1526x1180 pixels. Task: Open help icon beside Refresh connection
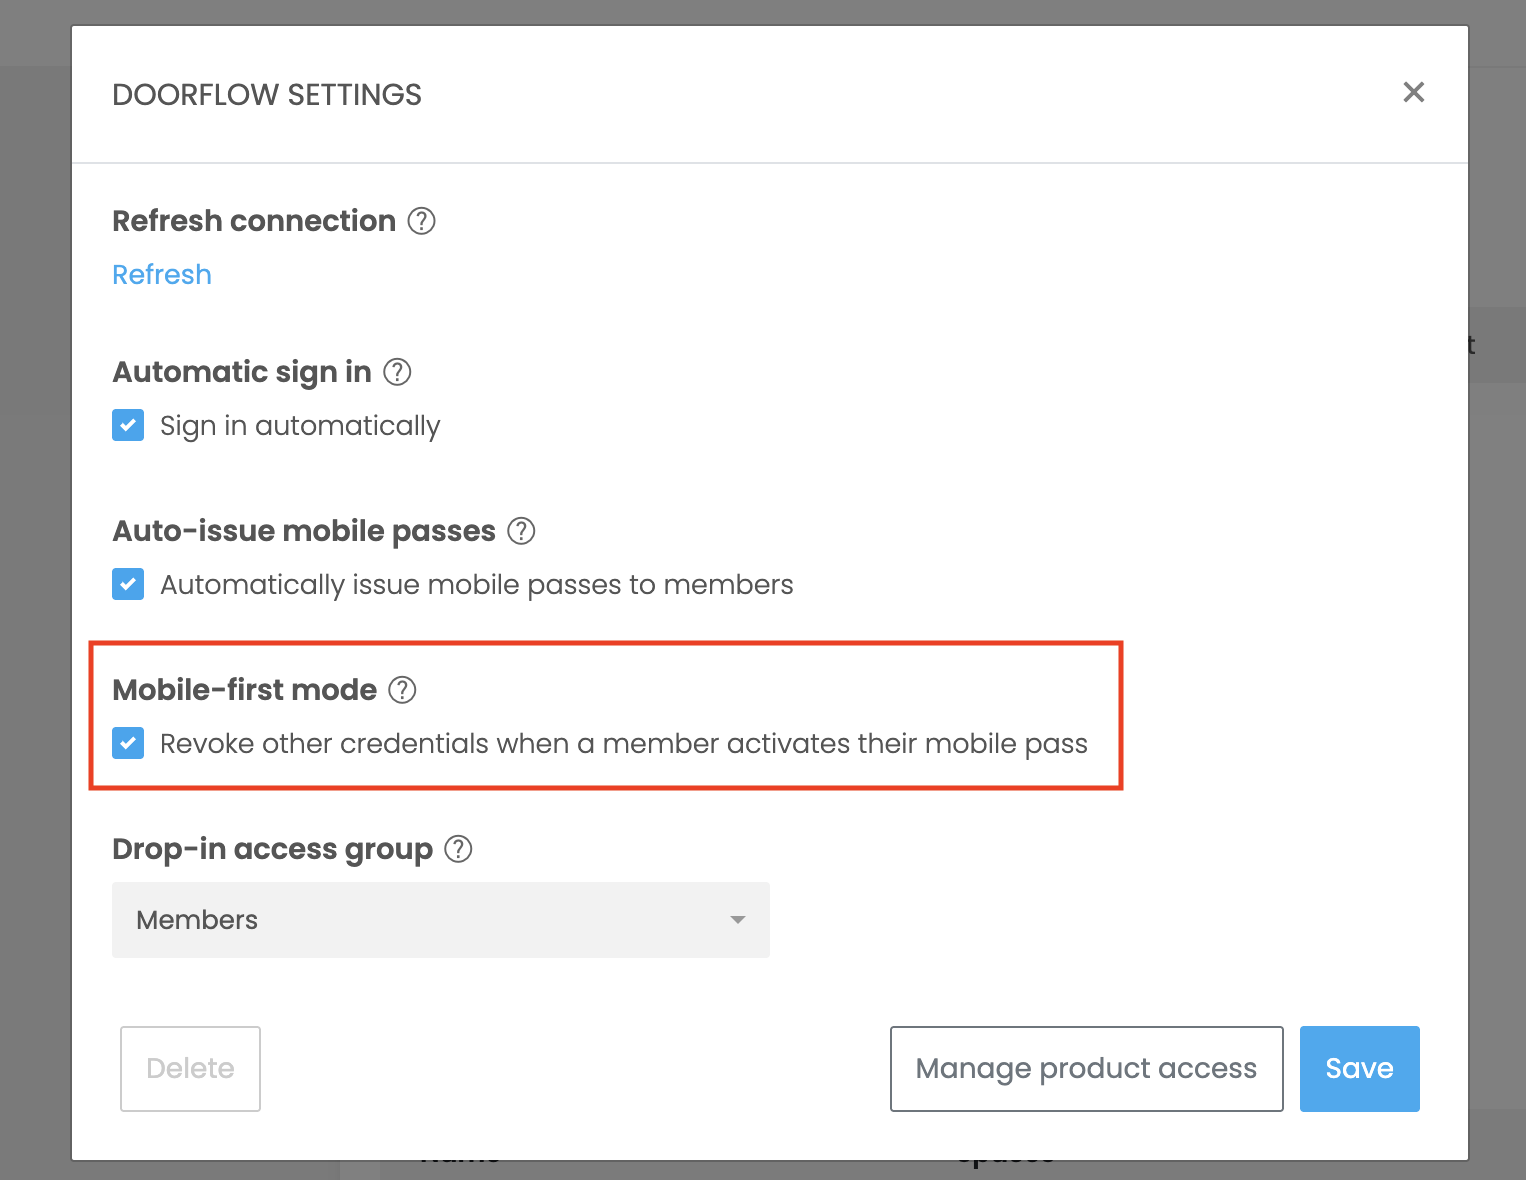[422, 221]
